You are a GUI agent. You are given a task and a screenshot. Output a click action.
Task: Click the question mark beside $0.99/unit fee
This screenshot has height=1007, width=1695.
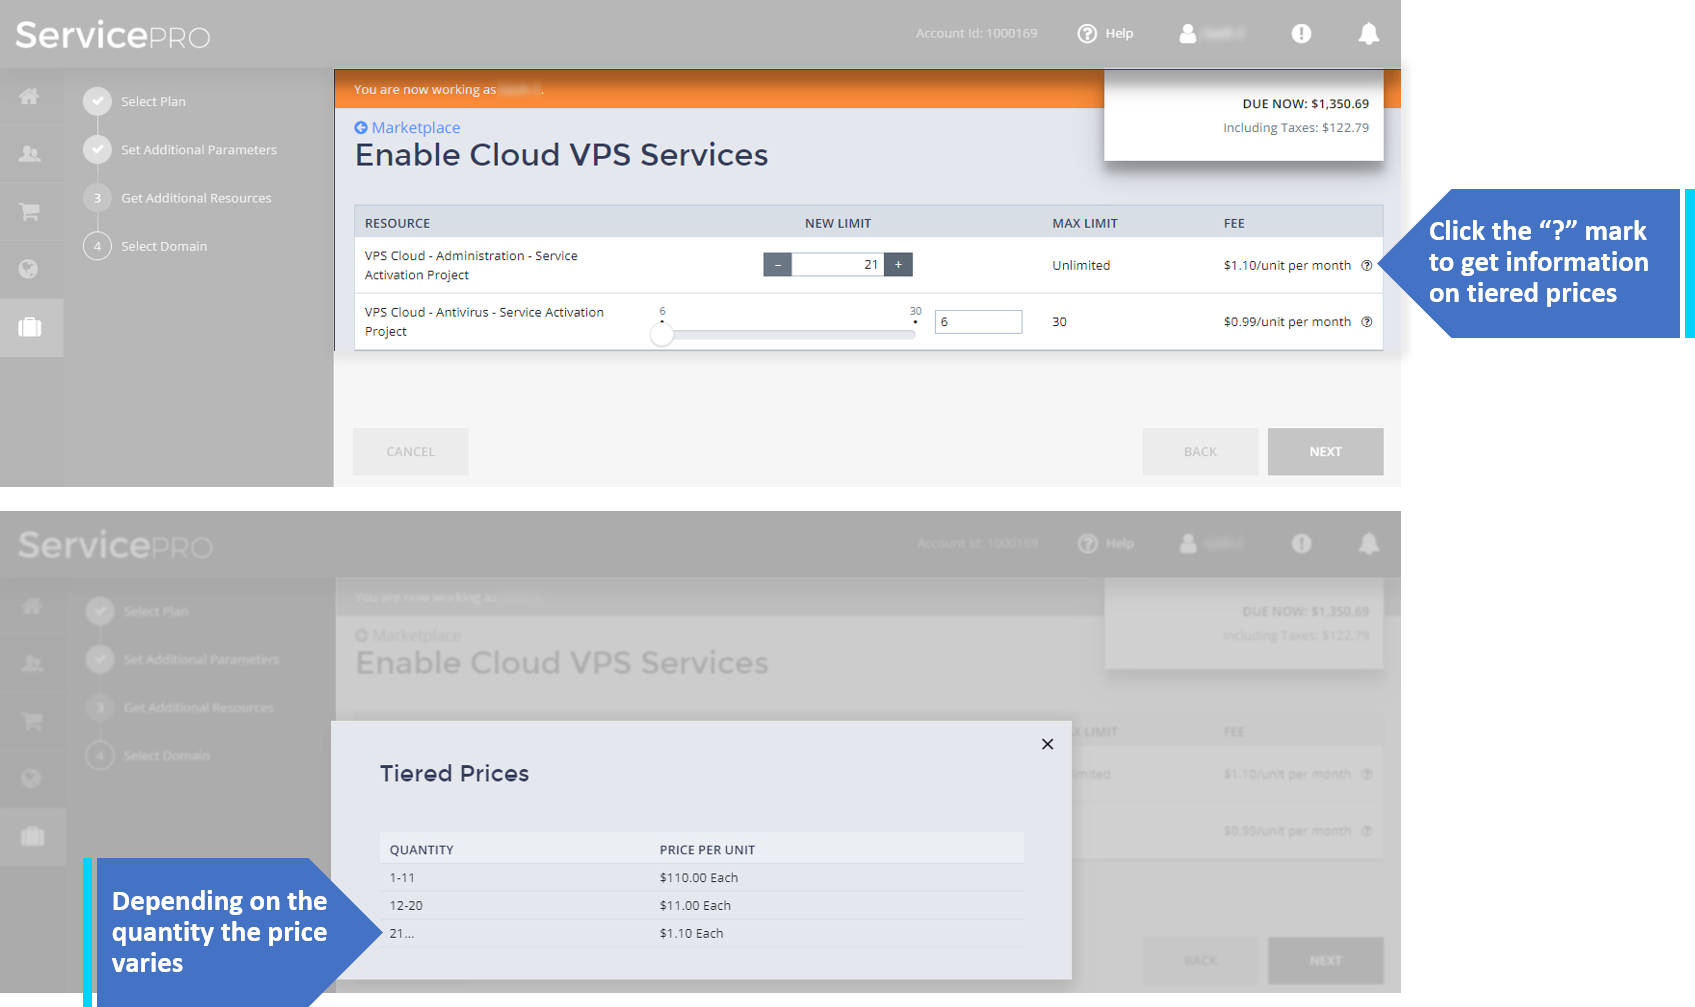pyautogui.click(x=1367, y=322)
